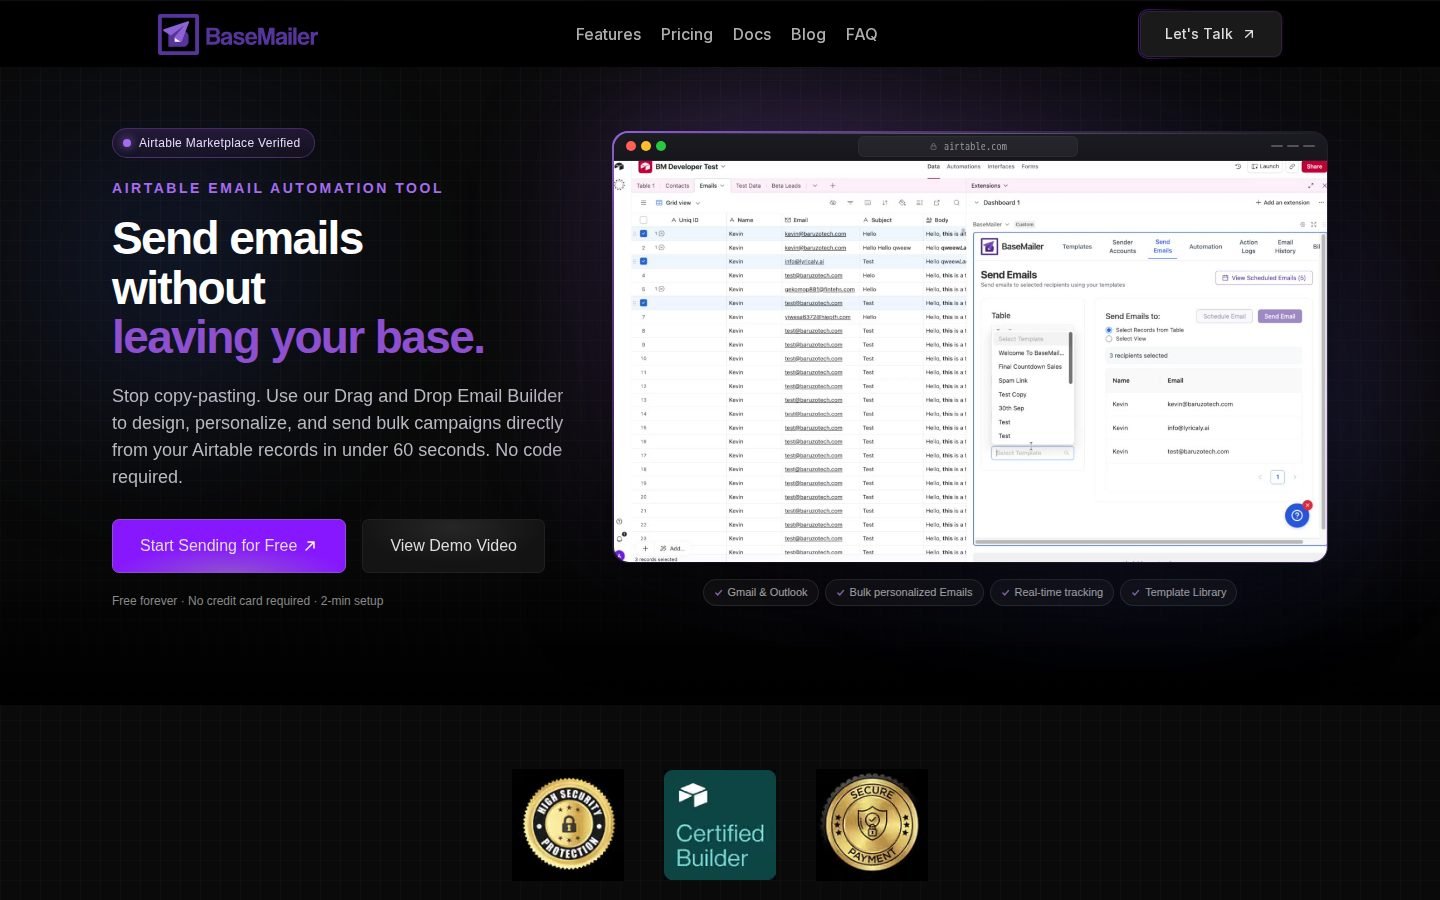Click the Let's Talk button
1440x900 pixels.
pos(1210,34)
